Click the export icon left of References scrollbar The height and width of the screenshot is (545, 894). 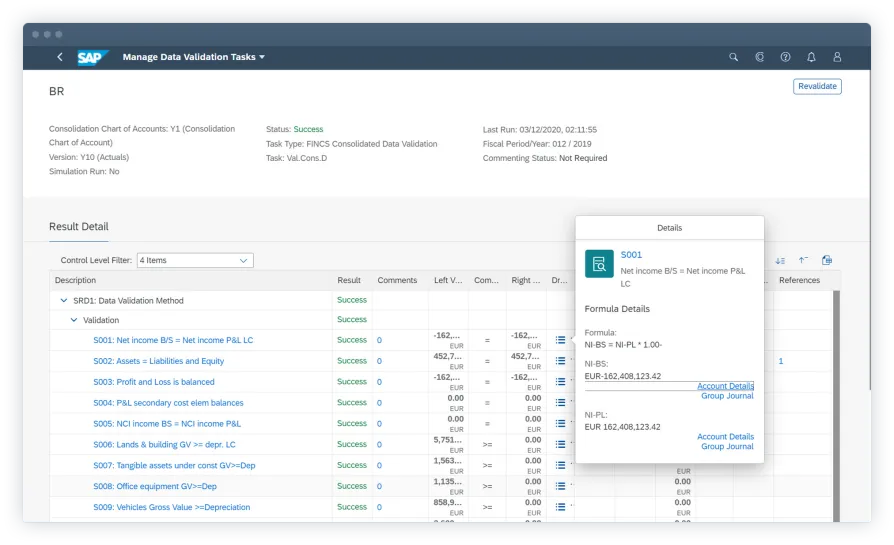pos(827,260)
